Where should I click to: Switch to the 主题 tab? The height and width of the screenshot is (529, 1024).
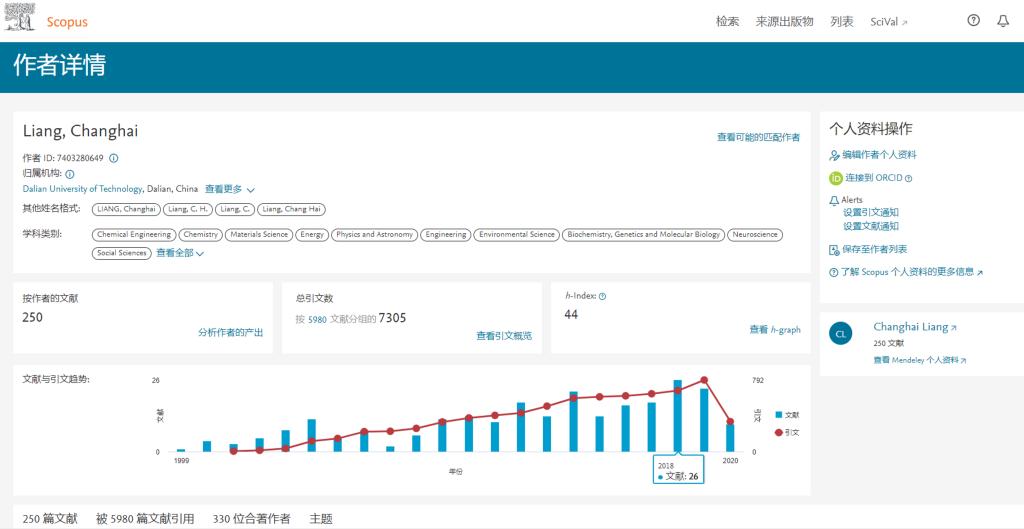pos(321,519)
